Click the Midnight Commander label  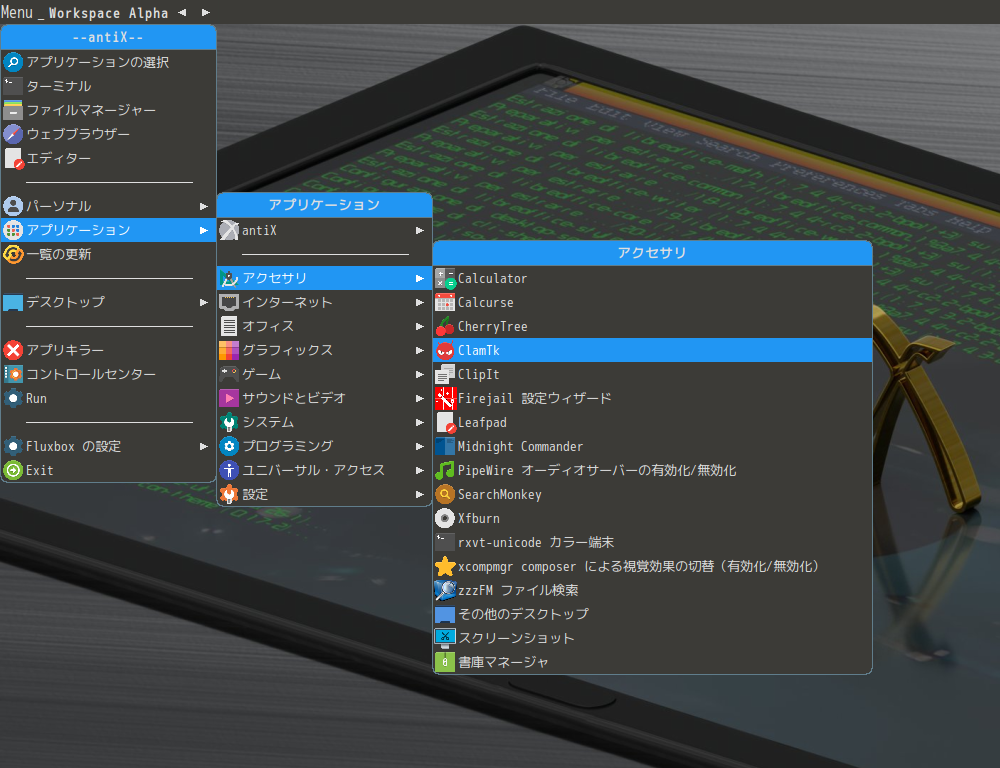(x=520, y=447)
